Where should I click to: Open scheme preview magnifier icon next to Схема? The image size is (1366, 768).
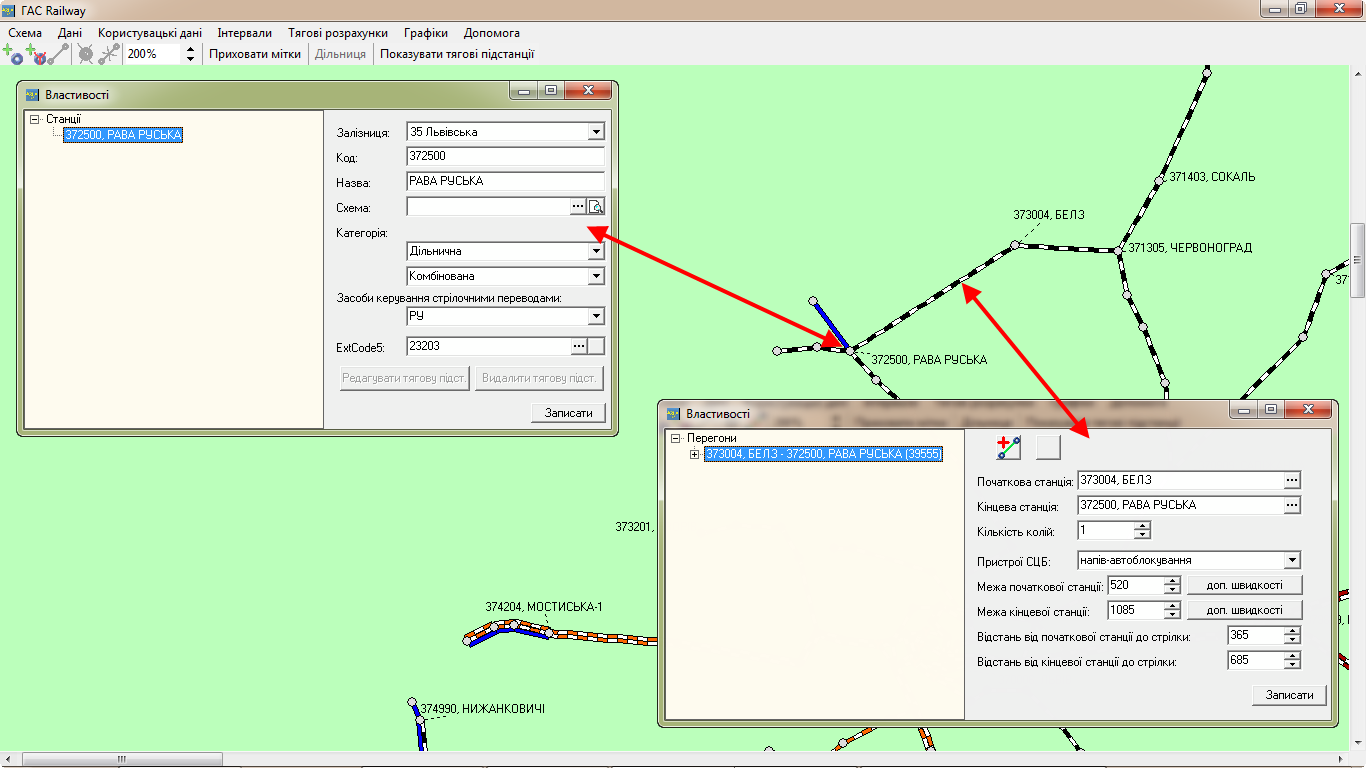596,207
